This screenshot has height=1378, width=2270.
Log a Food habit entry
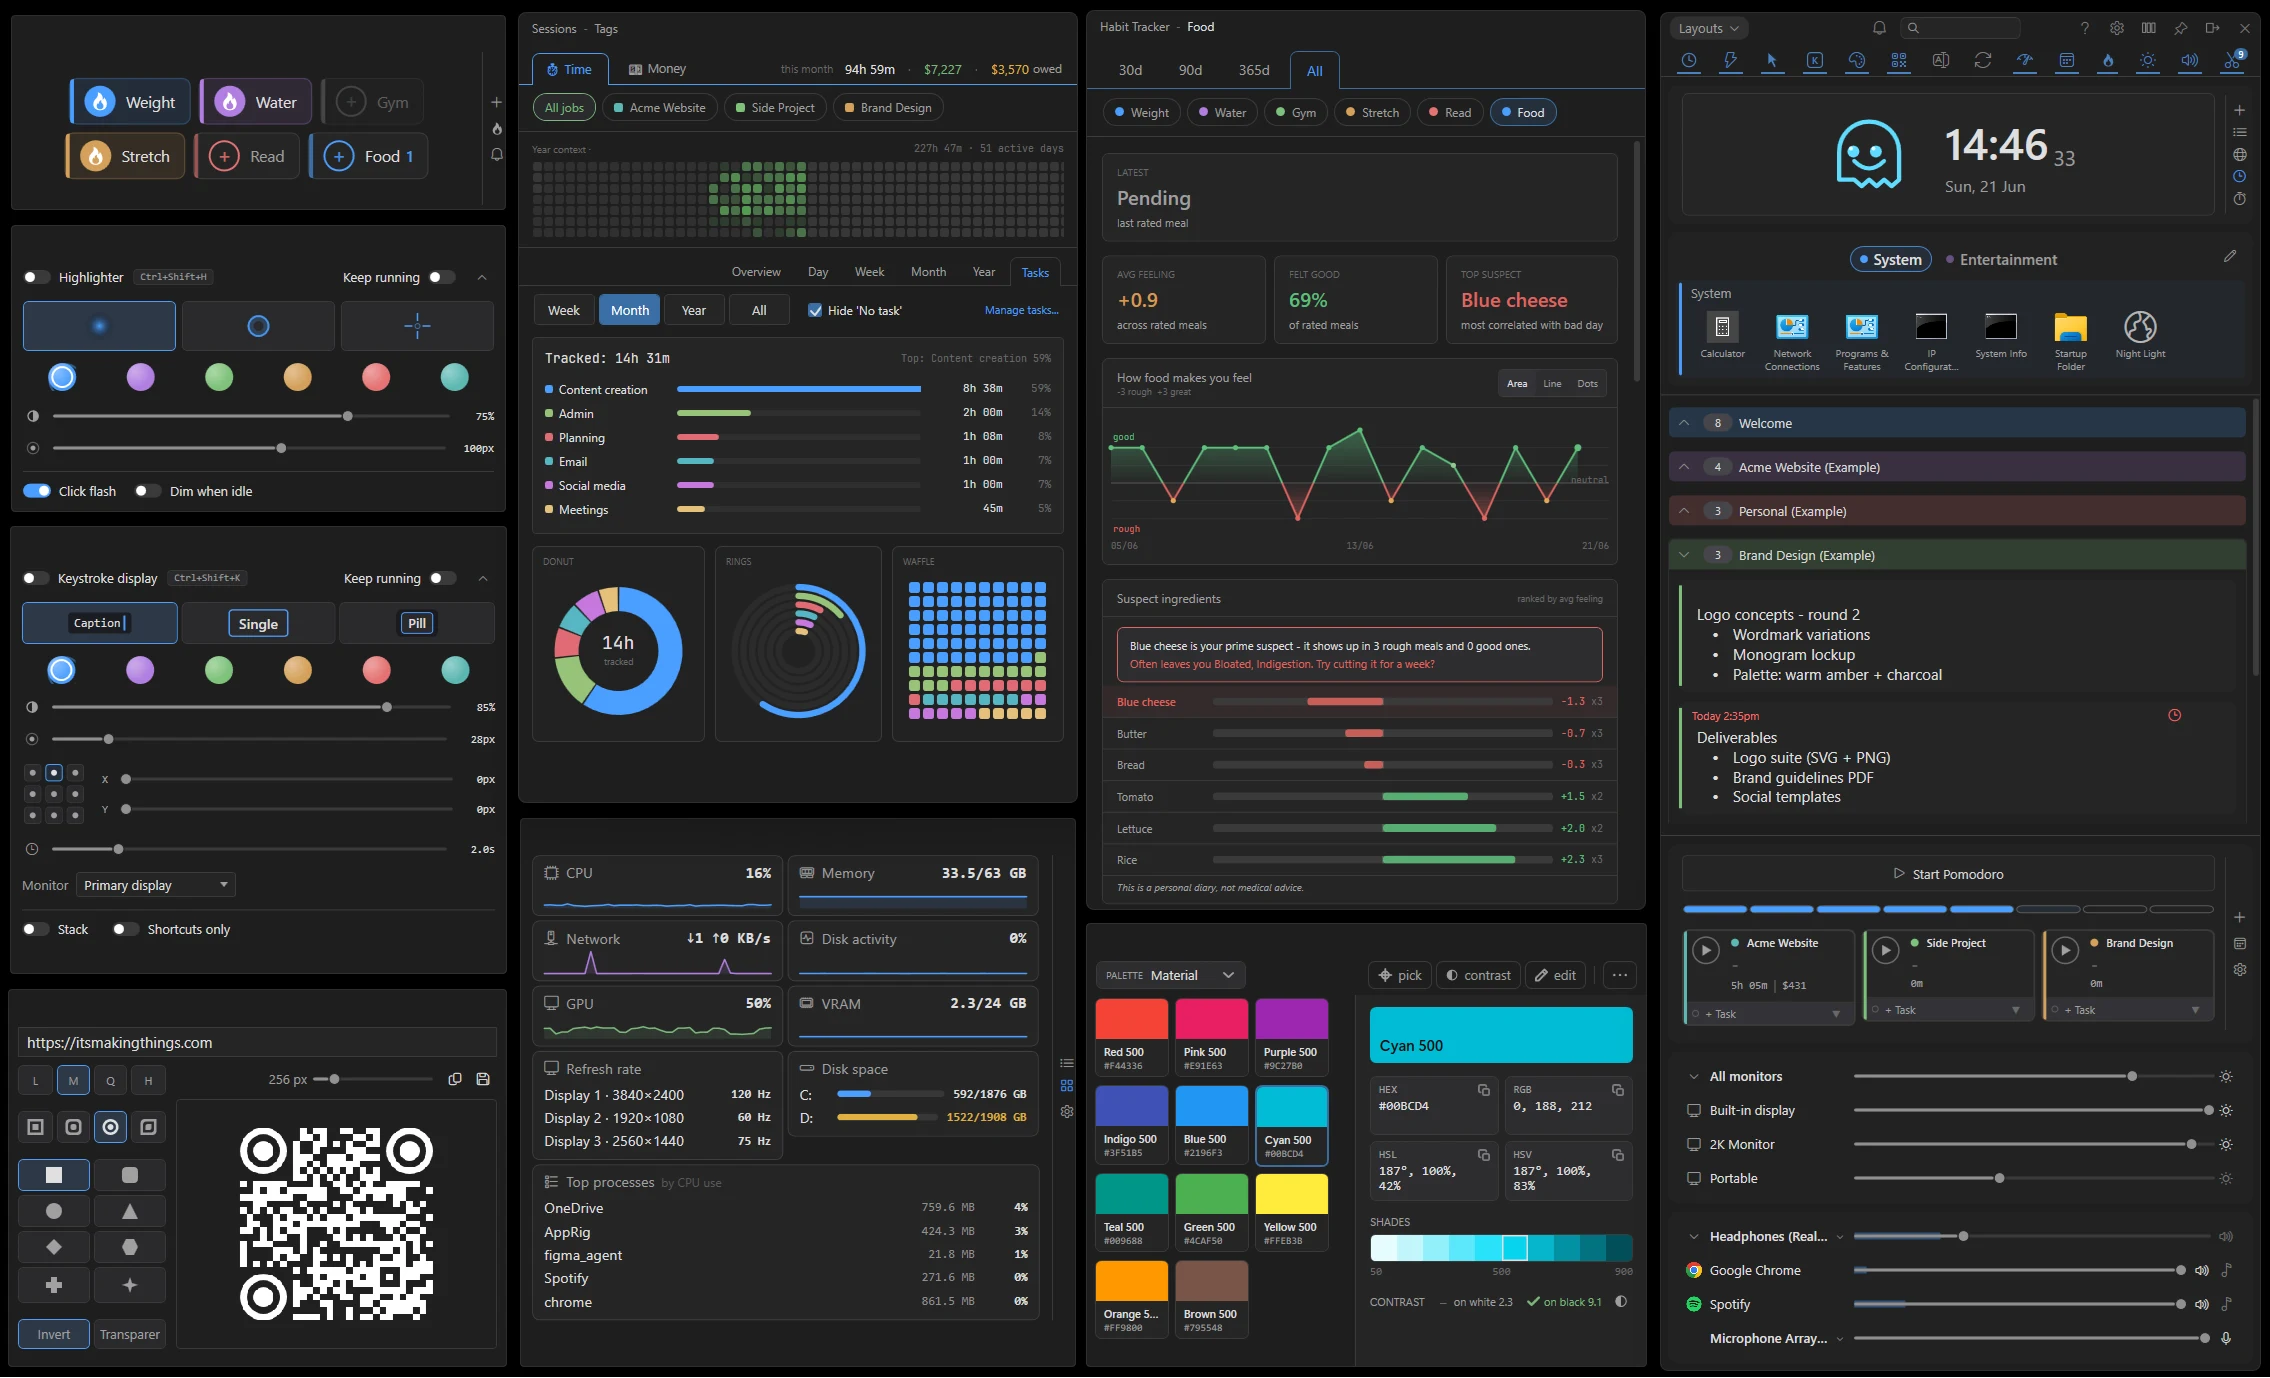339,157
